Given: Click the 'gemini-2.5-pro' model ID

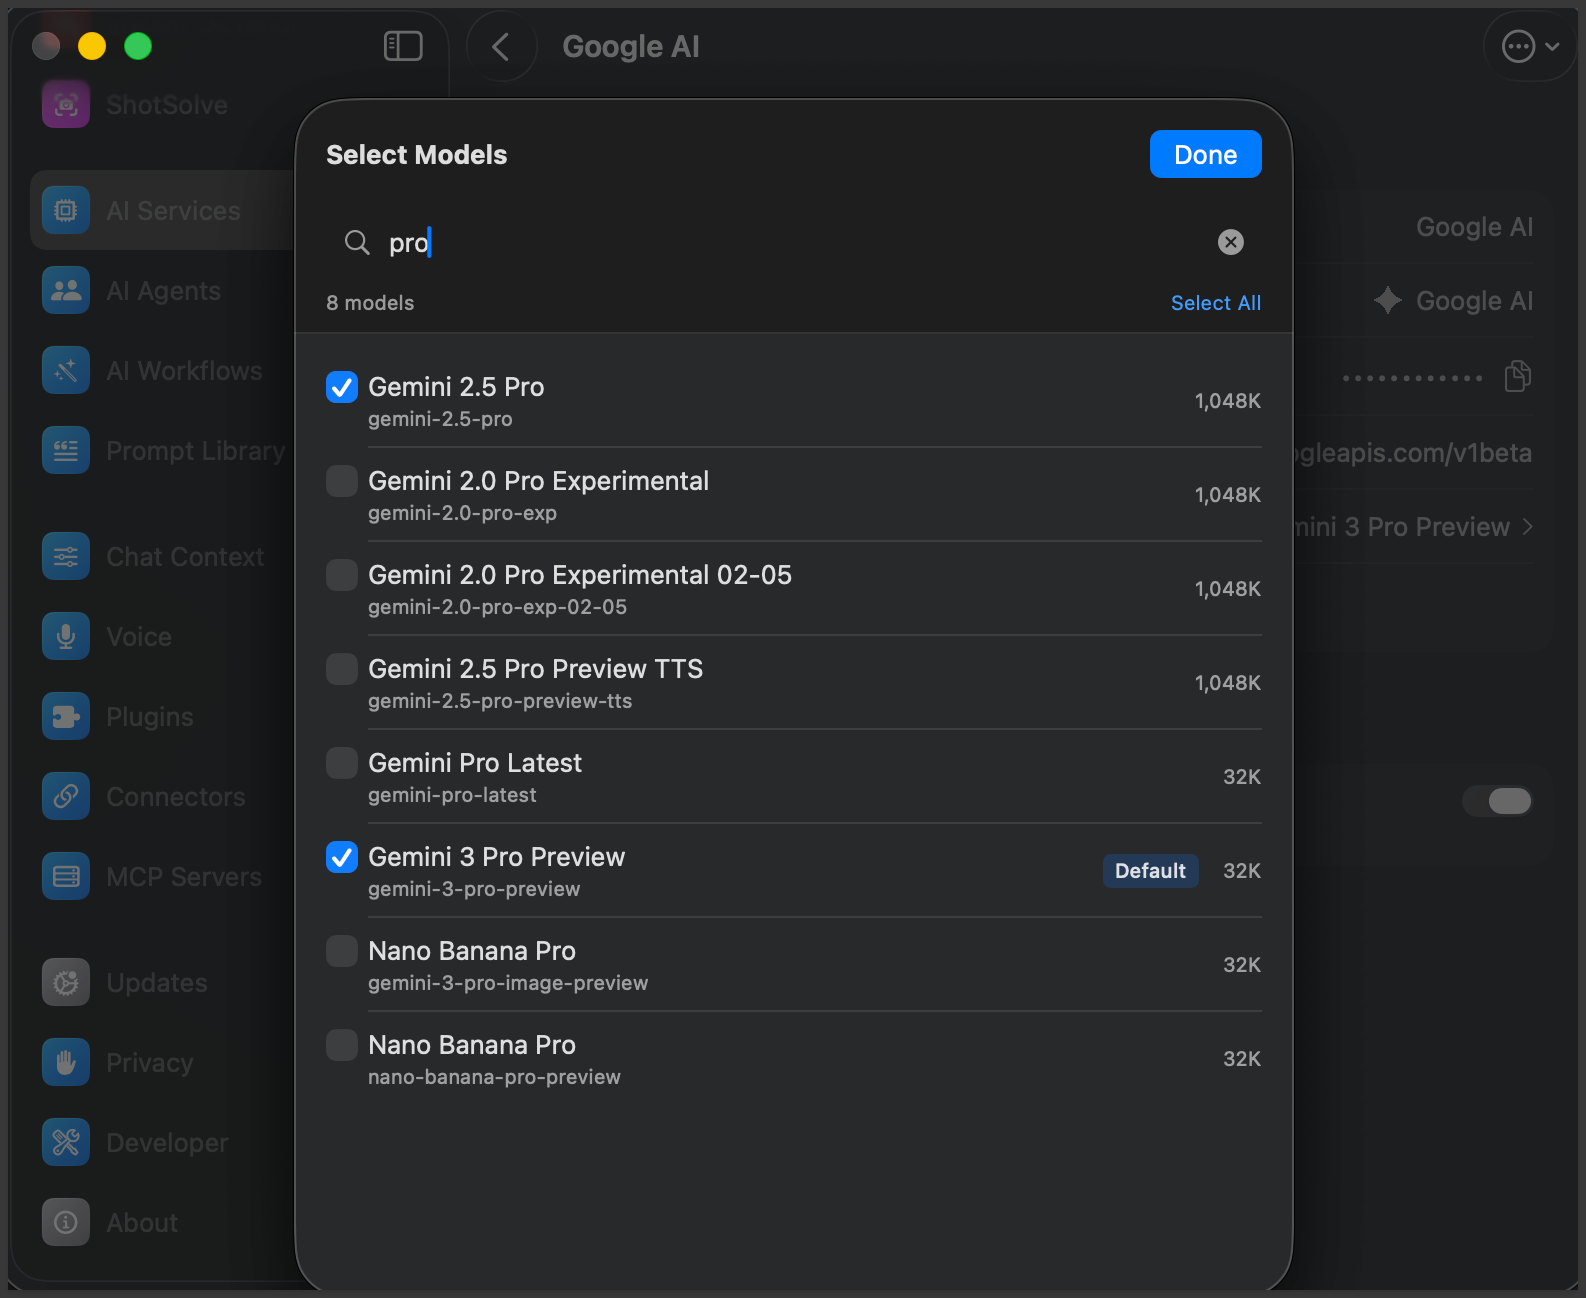Looking at the screenshot, I should tap(440, 419).
